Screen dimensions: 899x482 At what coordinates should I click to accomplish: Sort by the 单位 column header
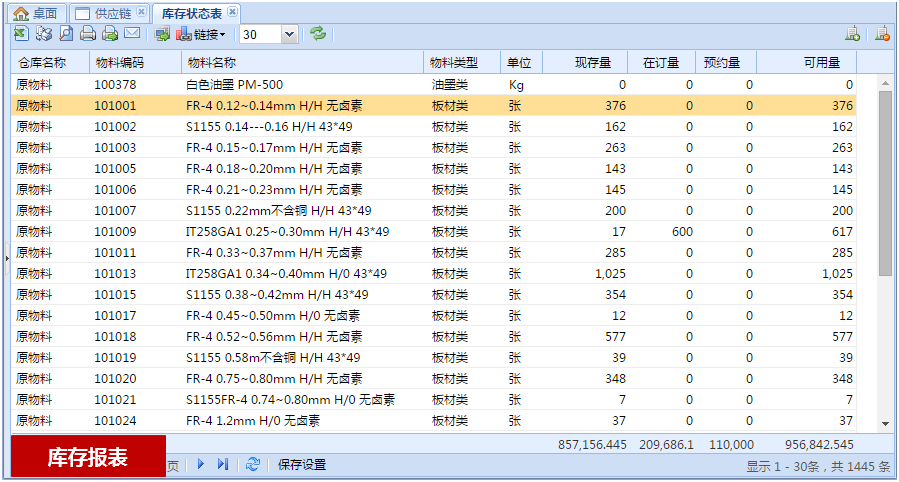click(x=521, y=62)
